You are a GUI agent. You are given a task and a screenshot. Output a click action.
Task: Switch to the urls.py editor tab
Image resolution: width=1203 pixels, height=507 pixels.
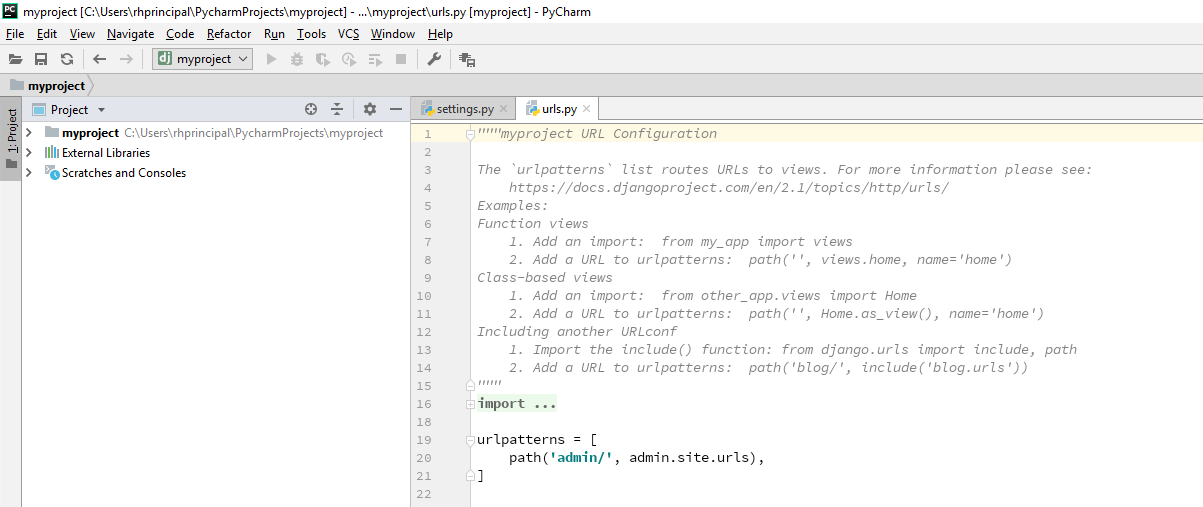pos(559,109)
